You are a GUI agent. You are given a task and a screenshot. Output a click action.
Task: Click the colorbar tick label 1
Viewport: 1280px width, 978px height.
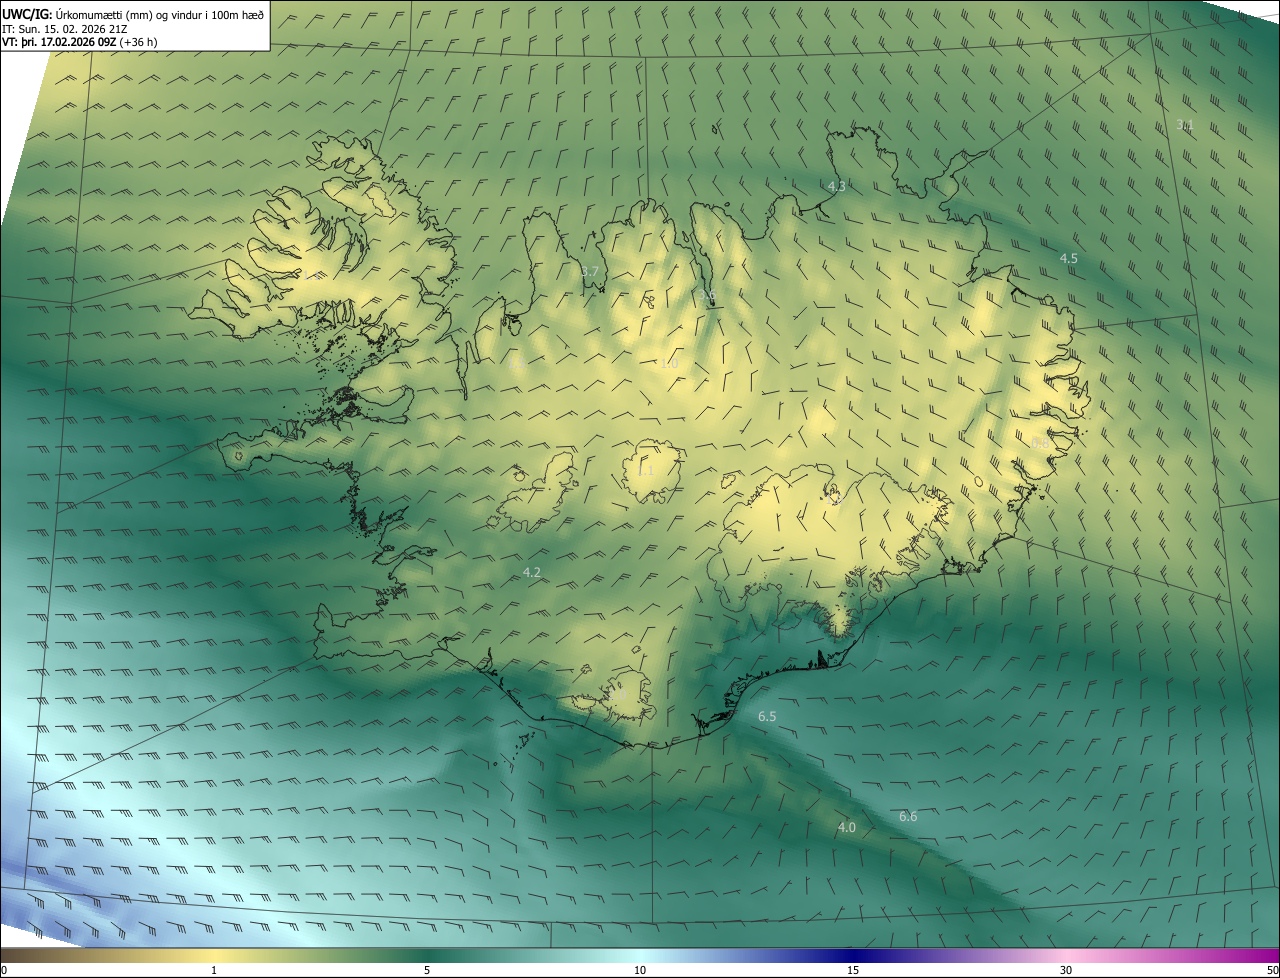click(x=214, y=970)
